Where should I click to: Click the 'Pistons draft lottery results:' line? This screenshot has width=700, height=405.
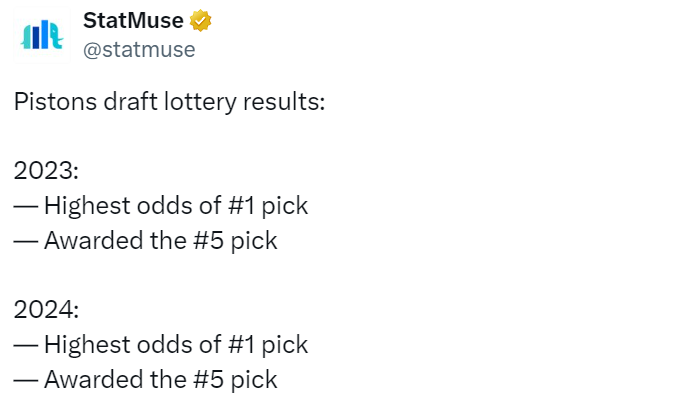tap(169, 102)
